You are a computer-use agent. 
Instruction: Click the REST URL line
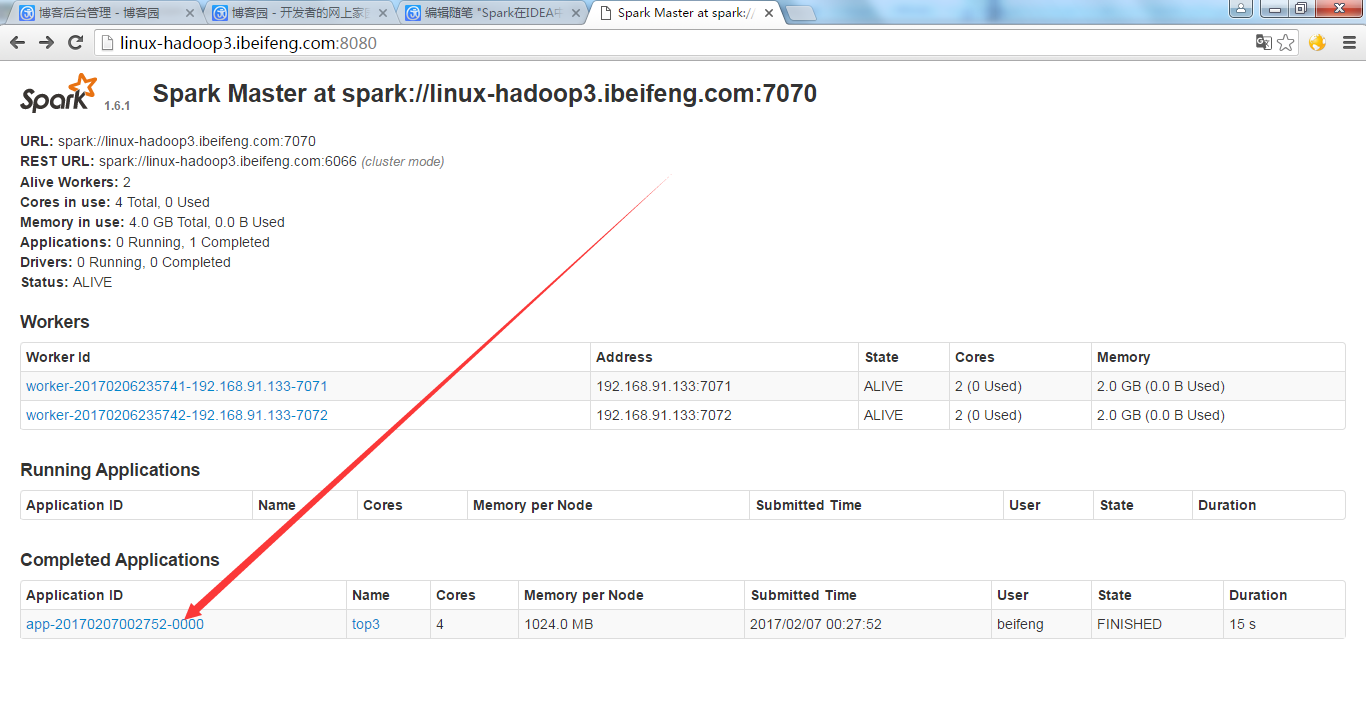(x=232, y=161)
